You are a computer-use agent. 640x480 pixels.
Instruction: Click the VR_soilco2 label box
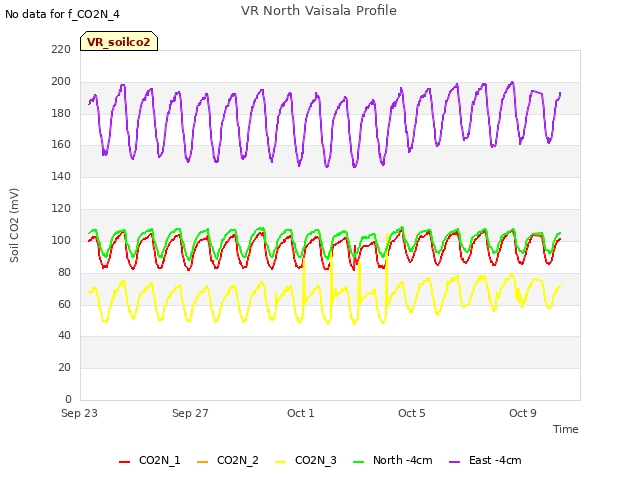(119, 41)
